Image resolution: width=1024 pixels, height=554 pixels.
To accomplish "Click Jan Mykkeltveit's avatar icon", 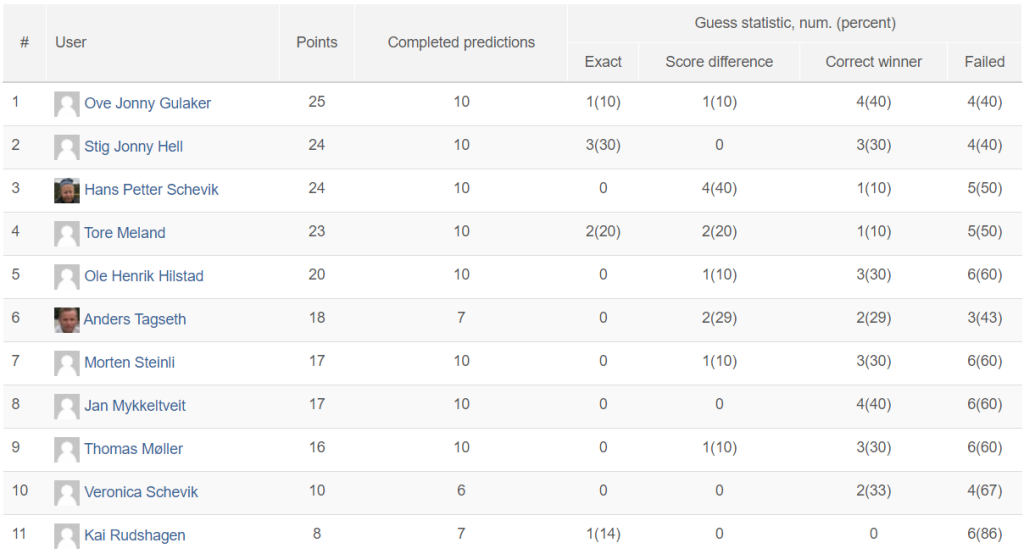I will click(67, 406).
